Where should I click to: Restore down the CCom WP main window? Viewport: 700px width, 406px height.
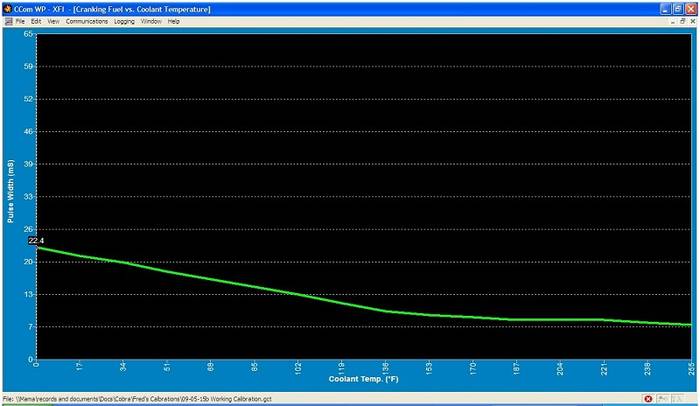point(677,8)
